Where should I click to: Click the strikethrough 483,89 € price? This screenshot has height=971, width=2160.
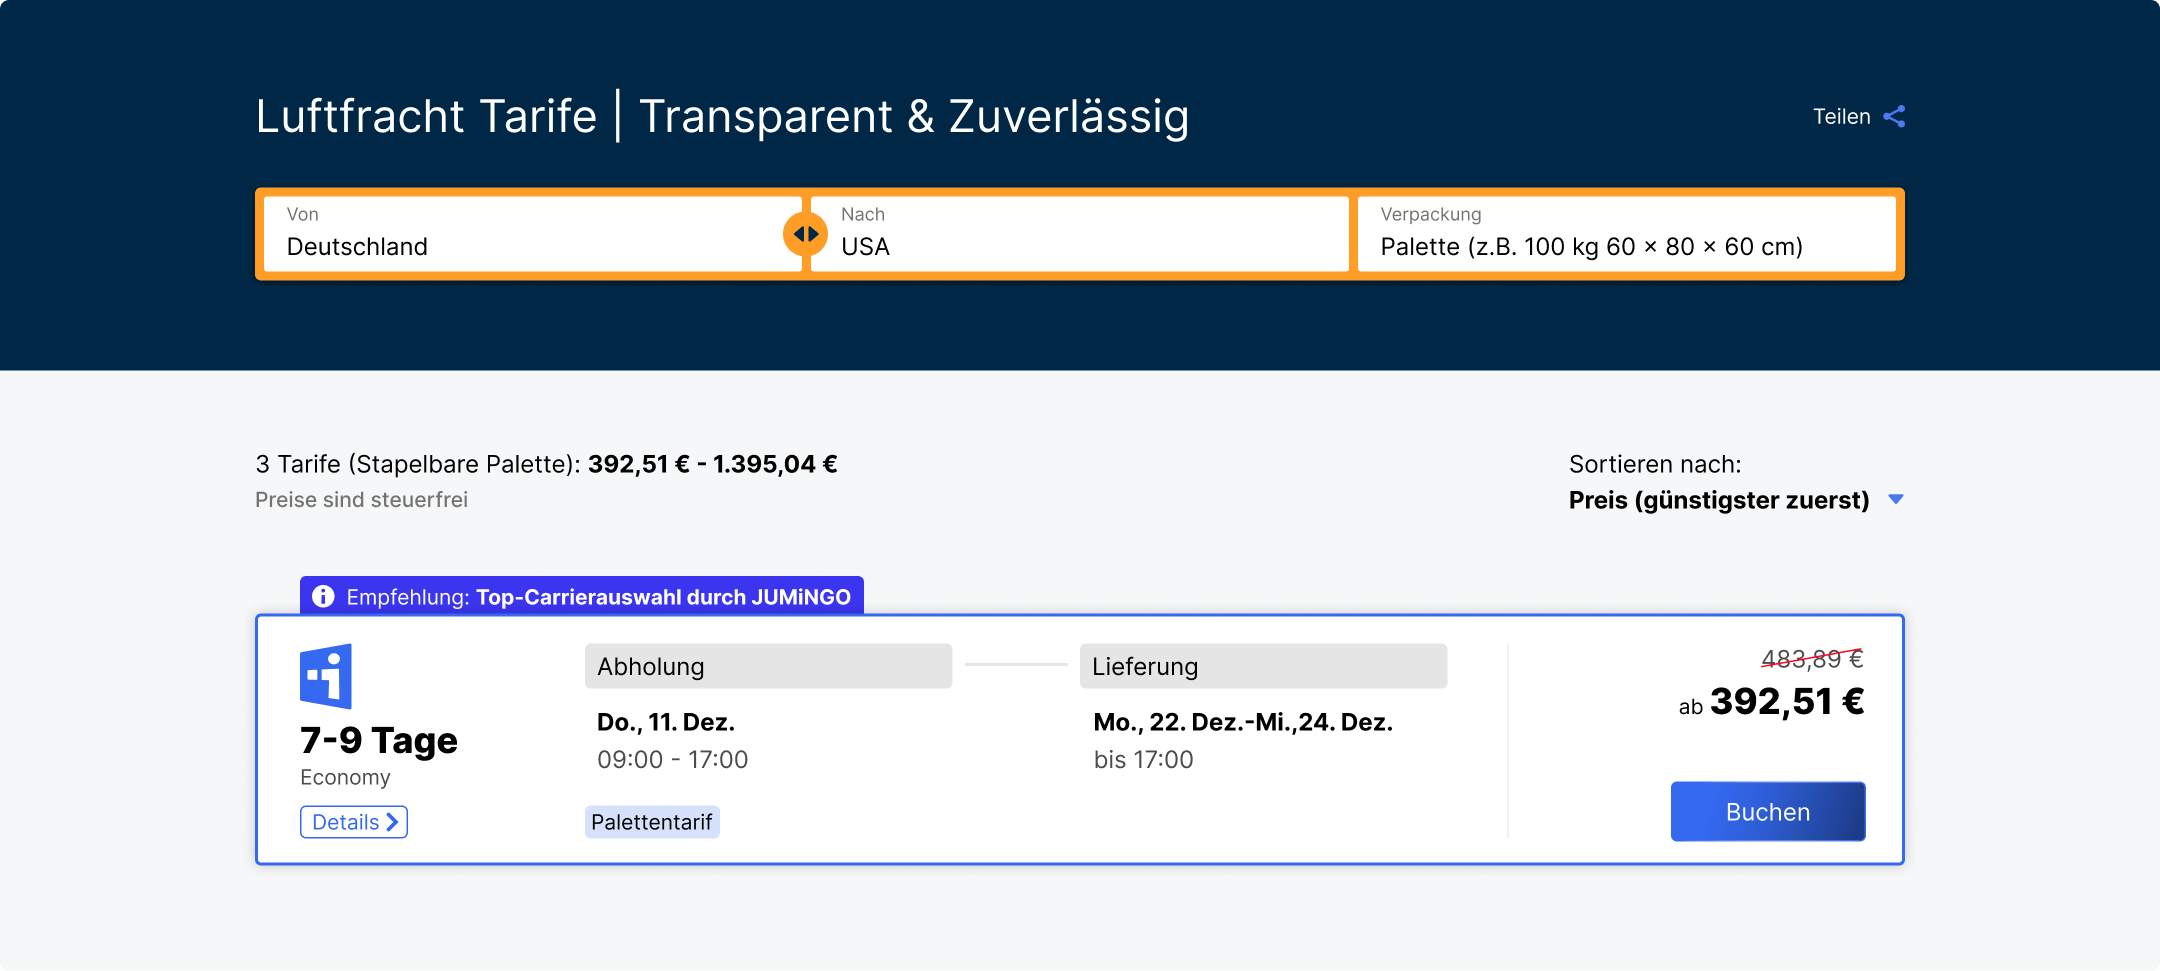pos(1811,659)
